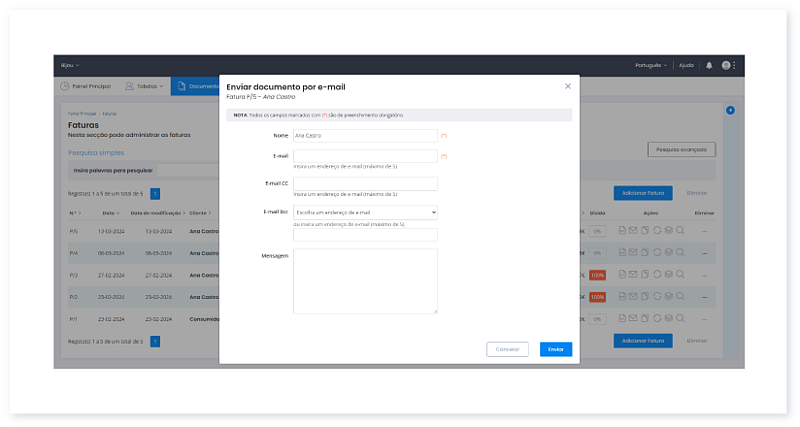Go to Painel Principal tab
The image size is (800, 427).
click(86, 86)
